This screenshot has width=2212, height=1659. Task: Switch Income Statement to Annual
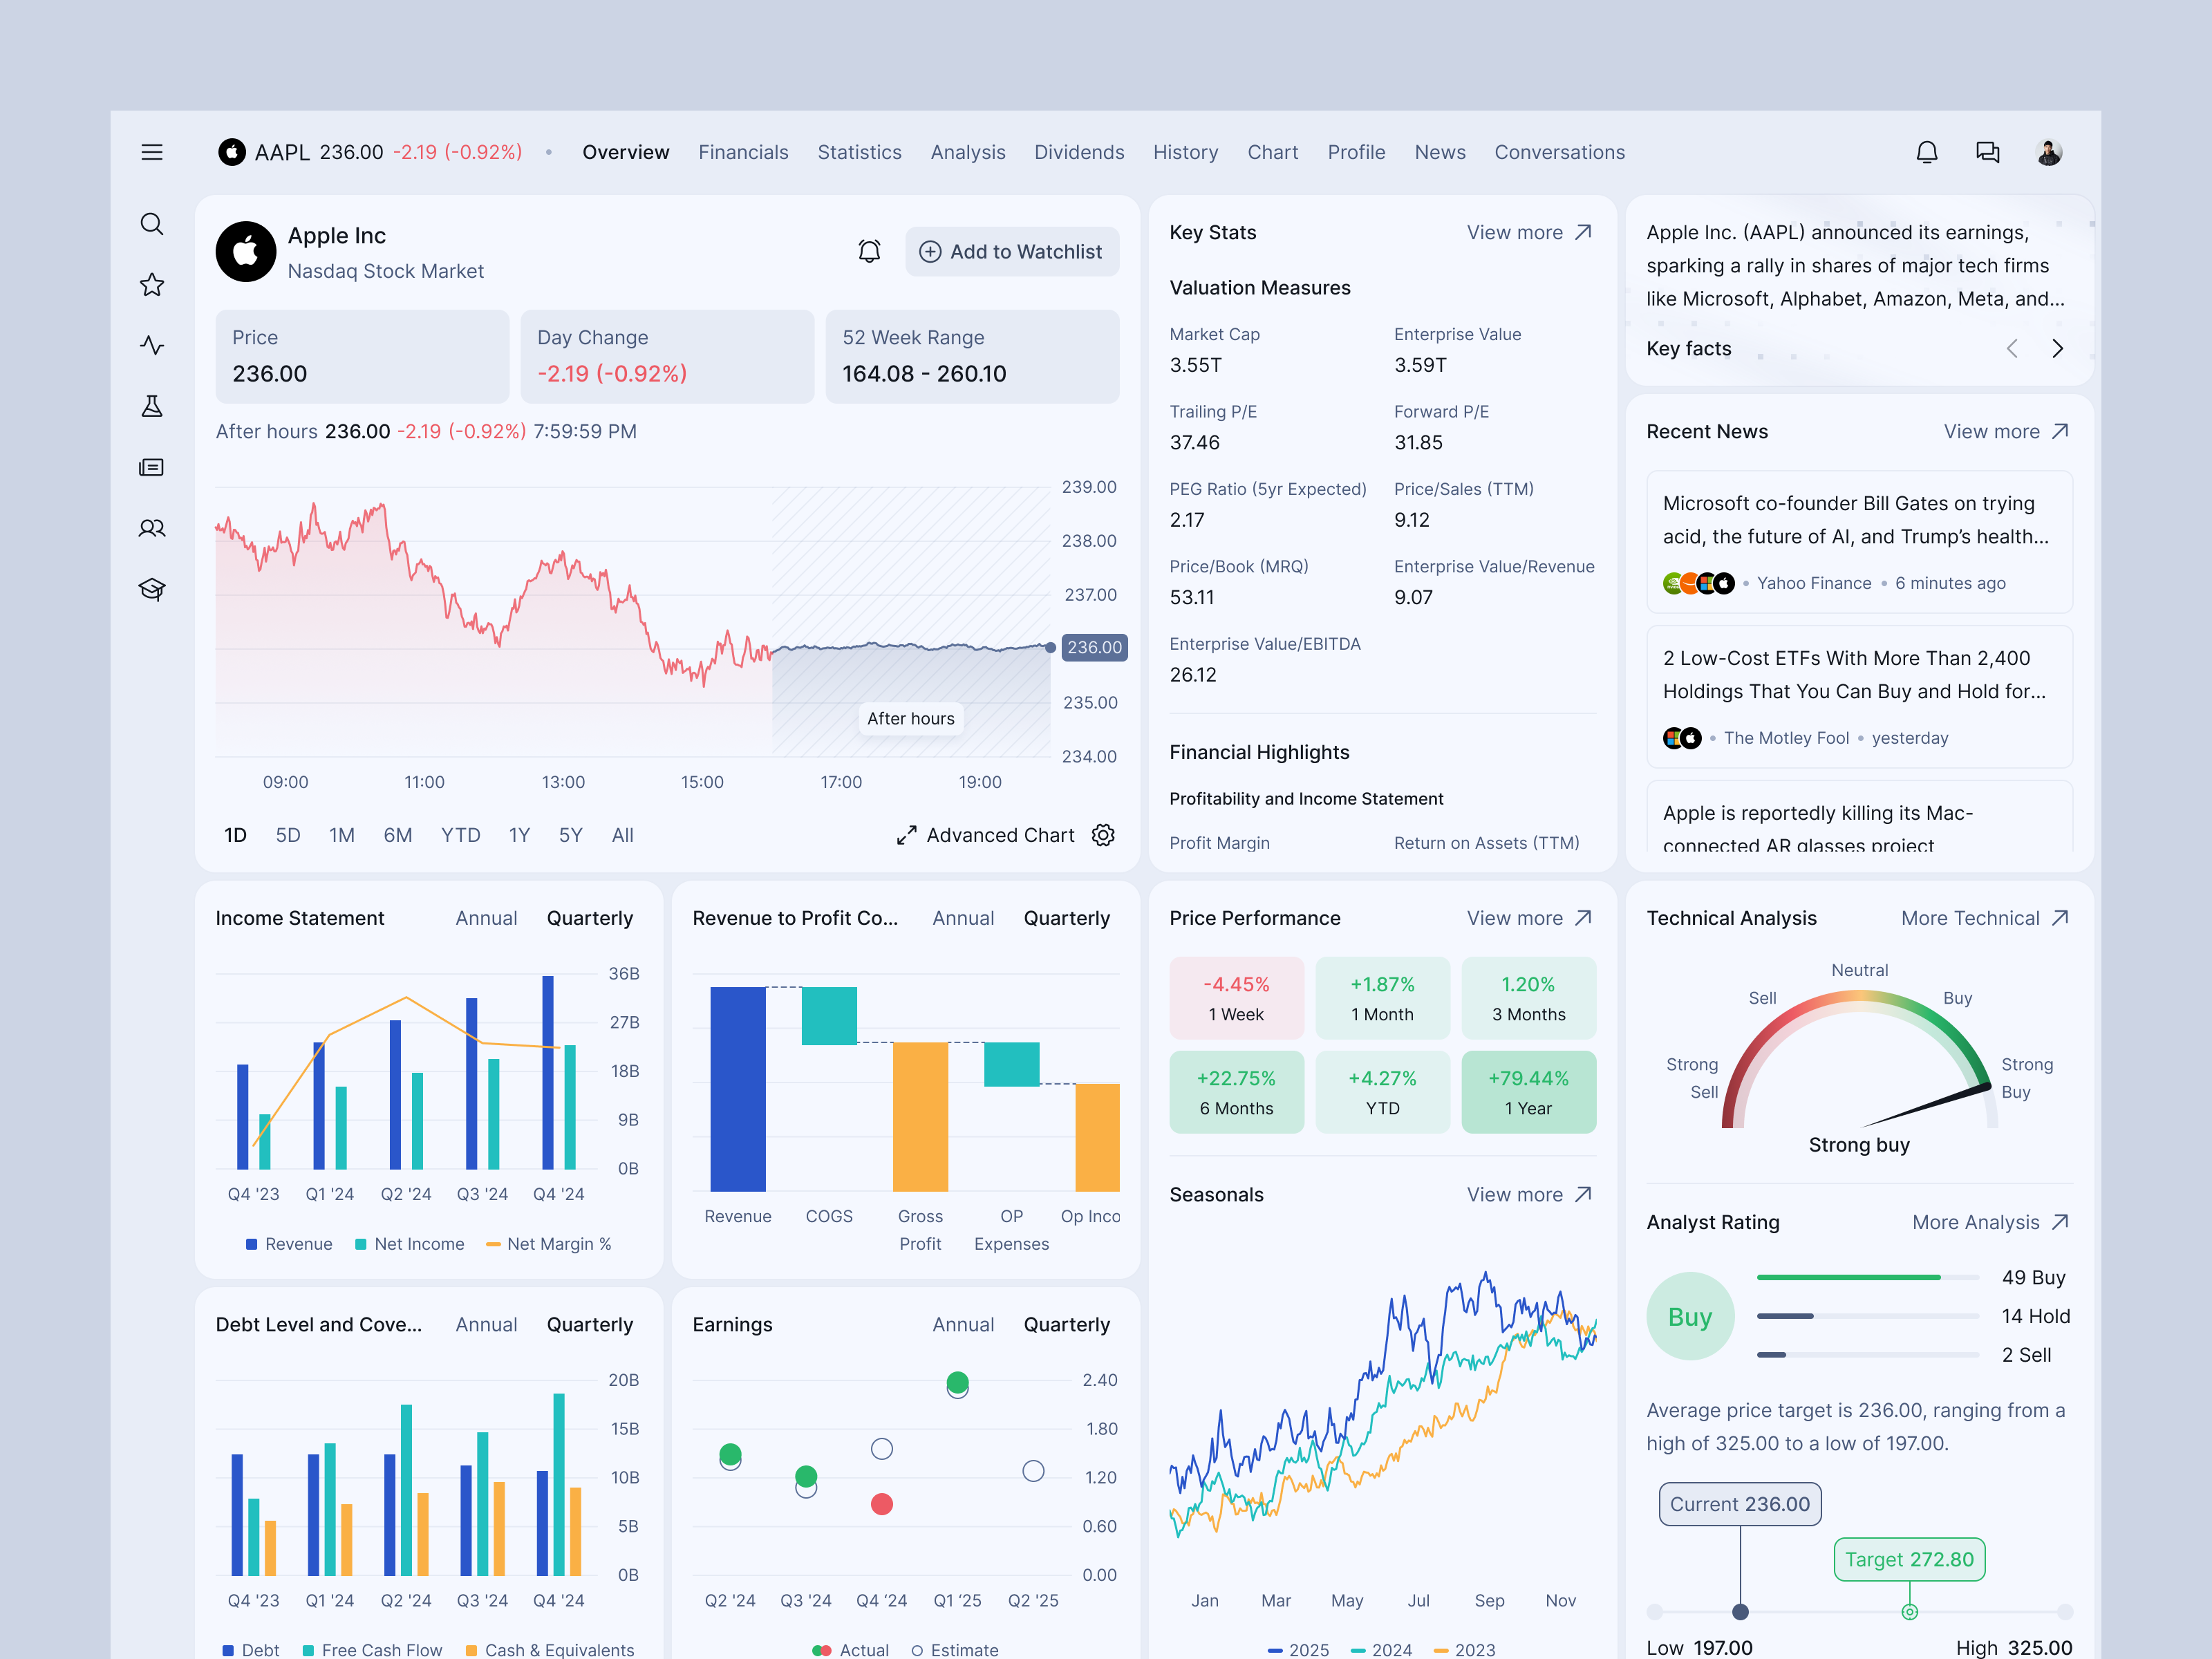coord(486,918)
